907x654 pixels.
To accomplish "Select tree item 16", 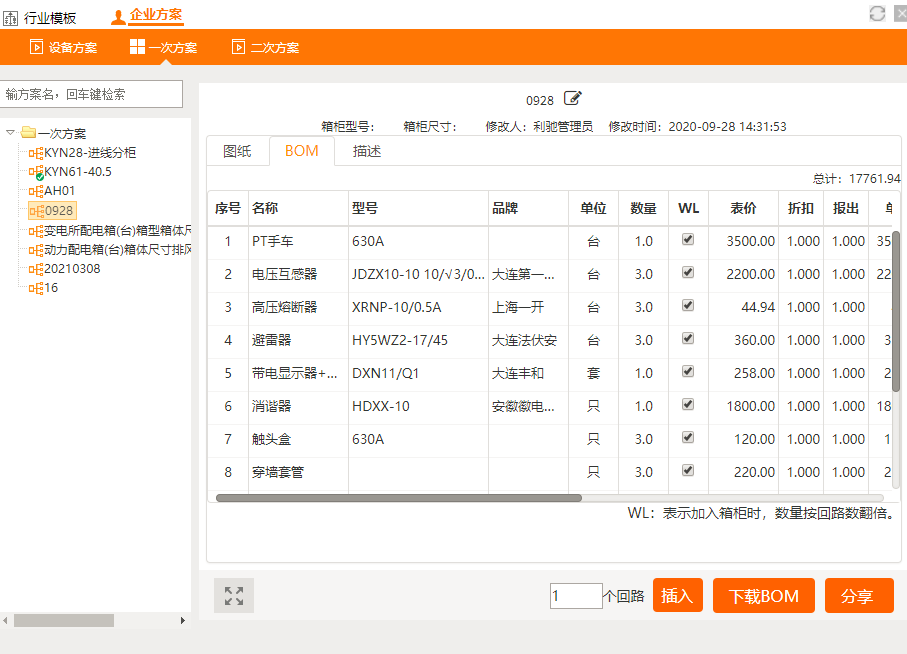I will coord(51,288).
